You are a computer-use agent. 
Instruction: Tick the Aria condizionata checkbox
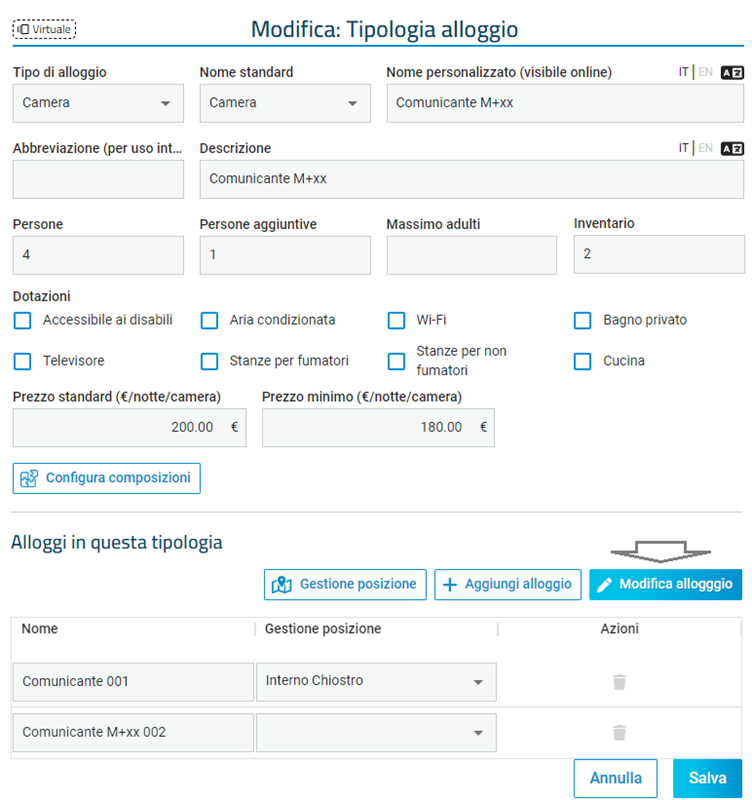point(209,320)
